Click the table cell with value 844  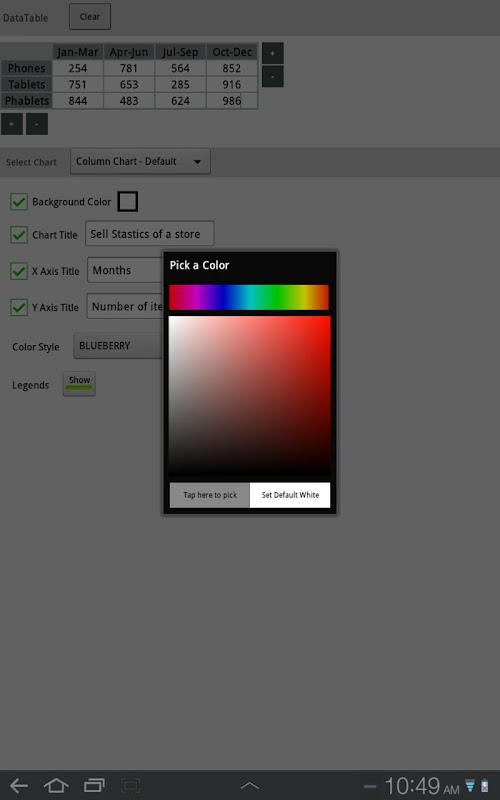coord(78,101)
